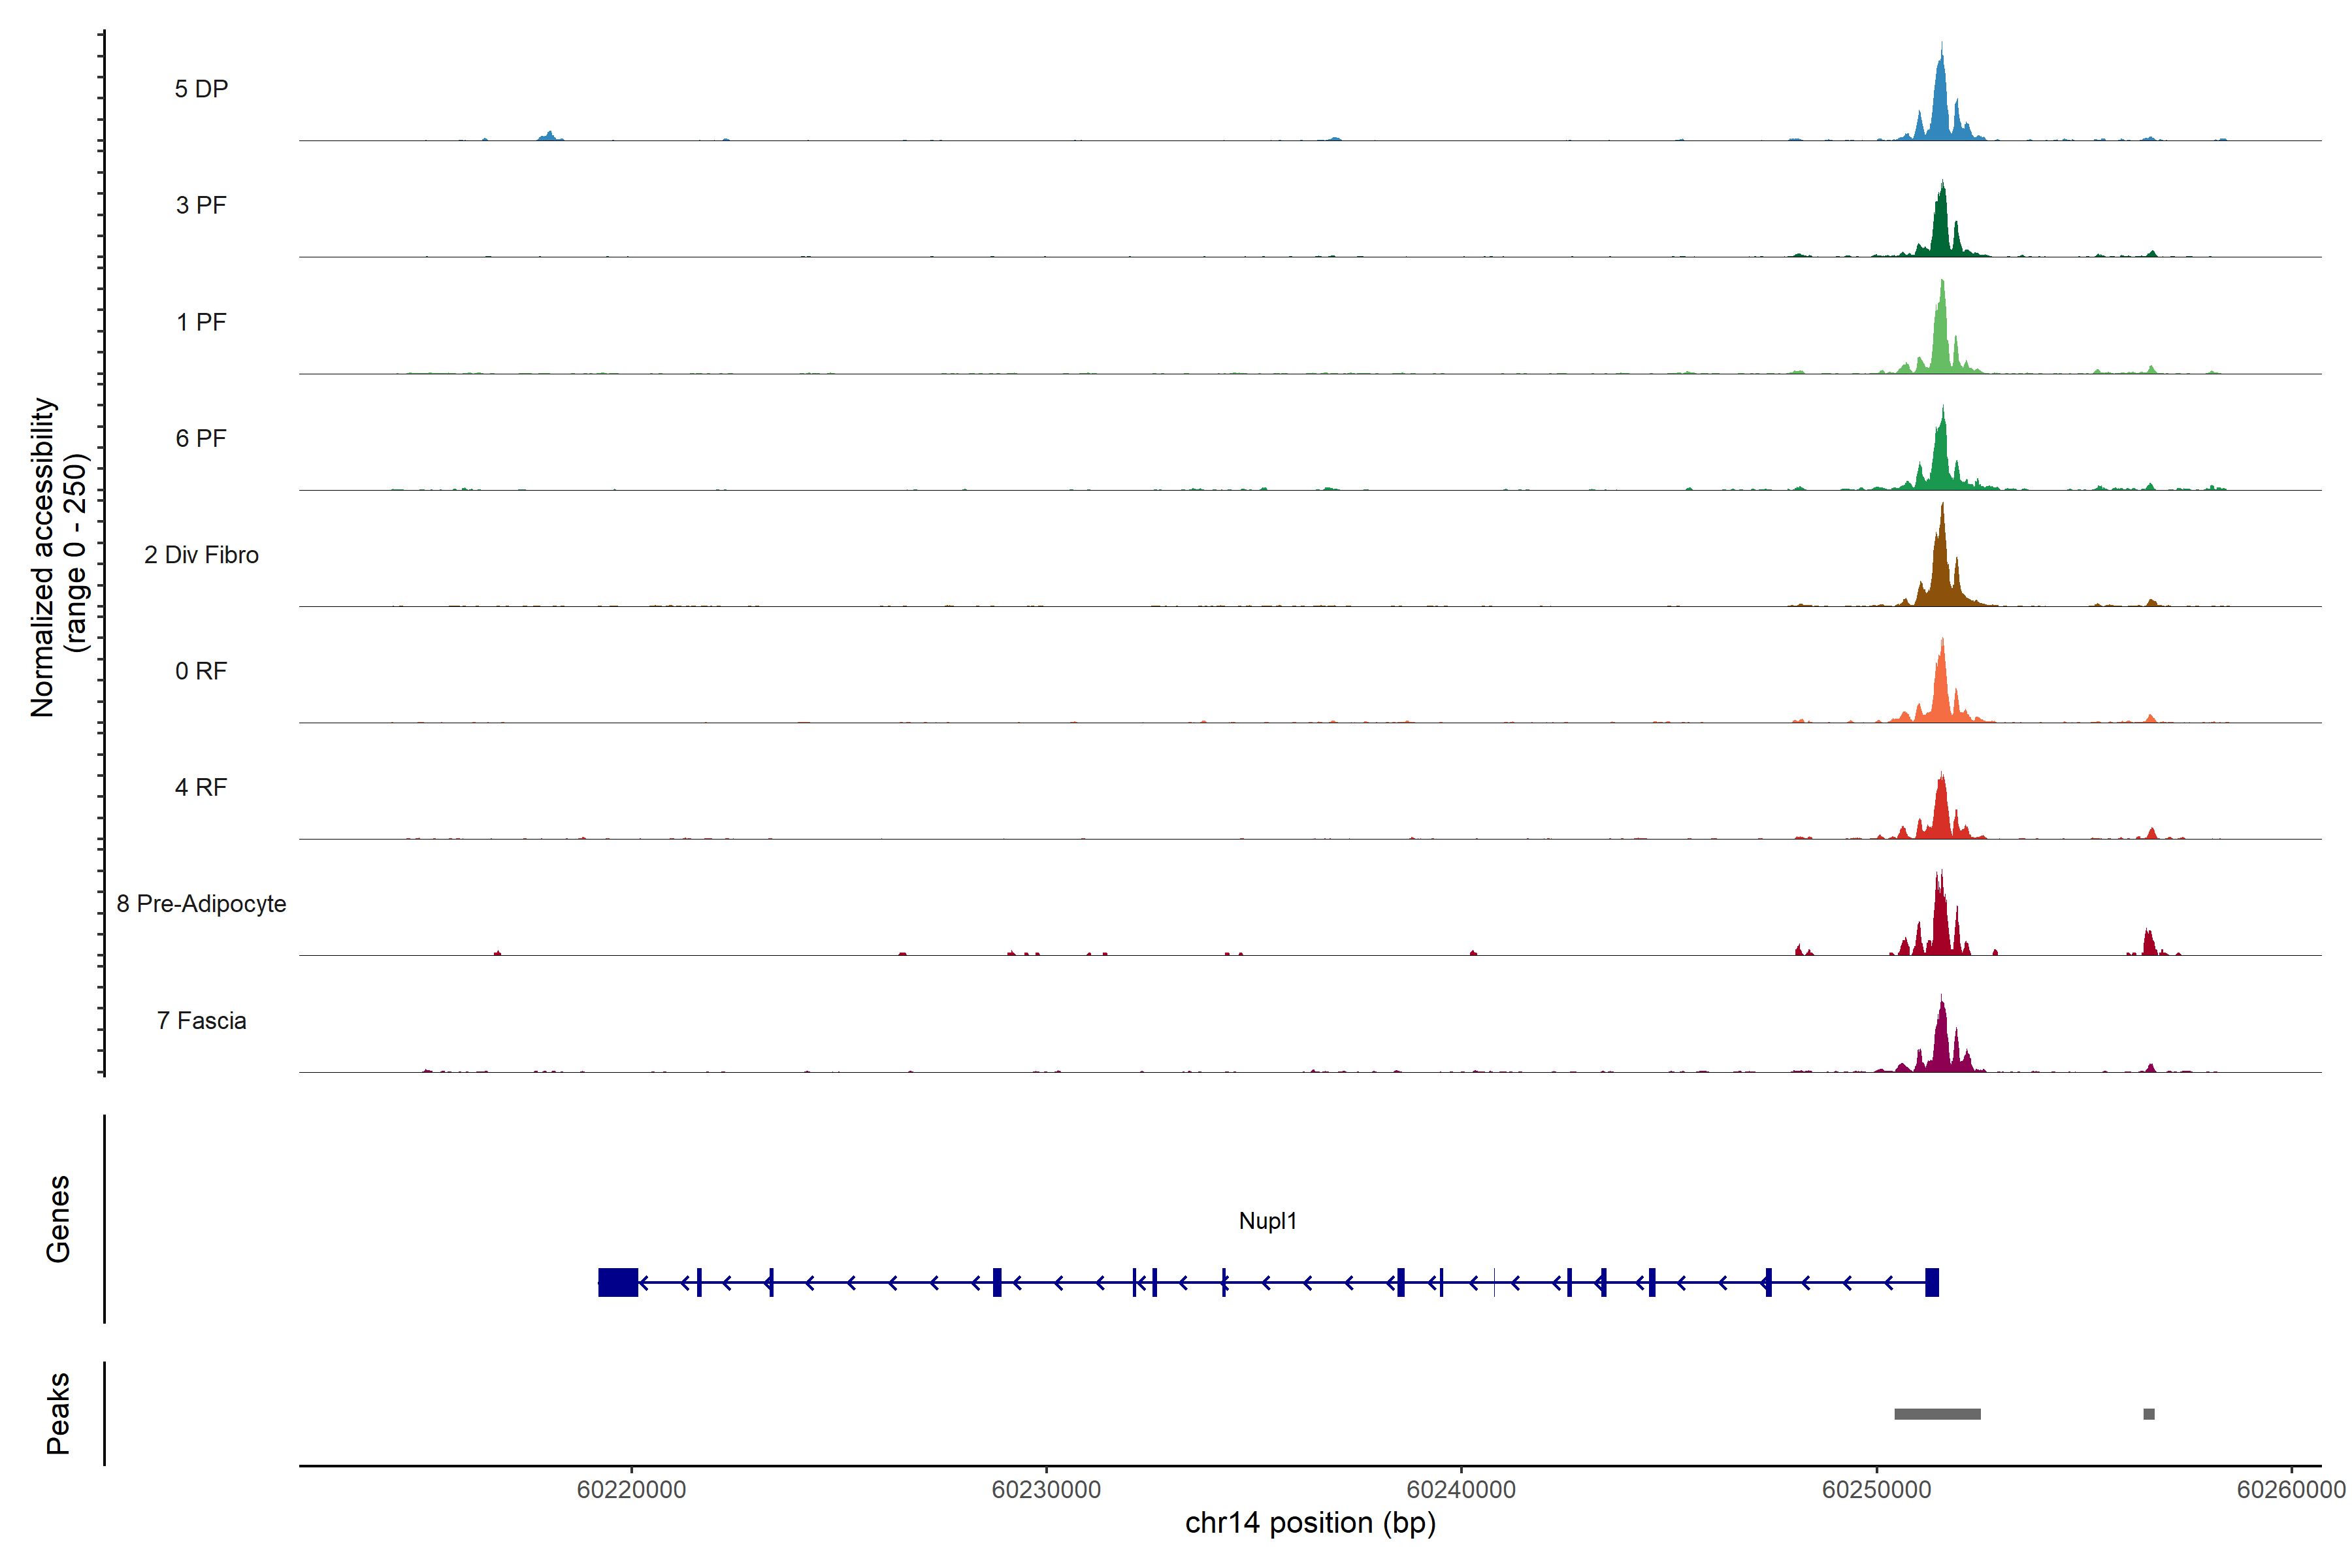Click the Nupl1 gene name
This screenshot has width=2352, height=1568.
[x=1267, y=1221]
